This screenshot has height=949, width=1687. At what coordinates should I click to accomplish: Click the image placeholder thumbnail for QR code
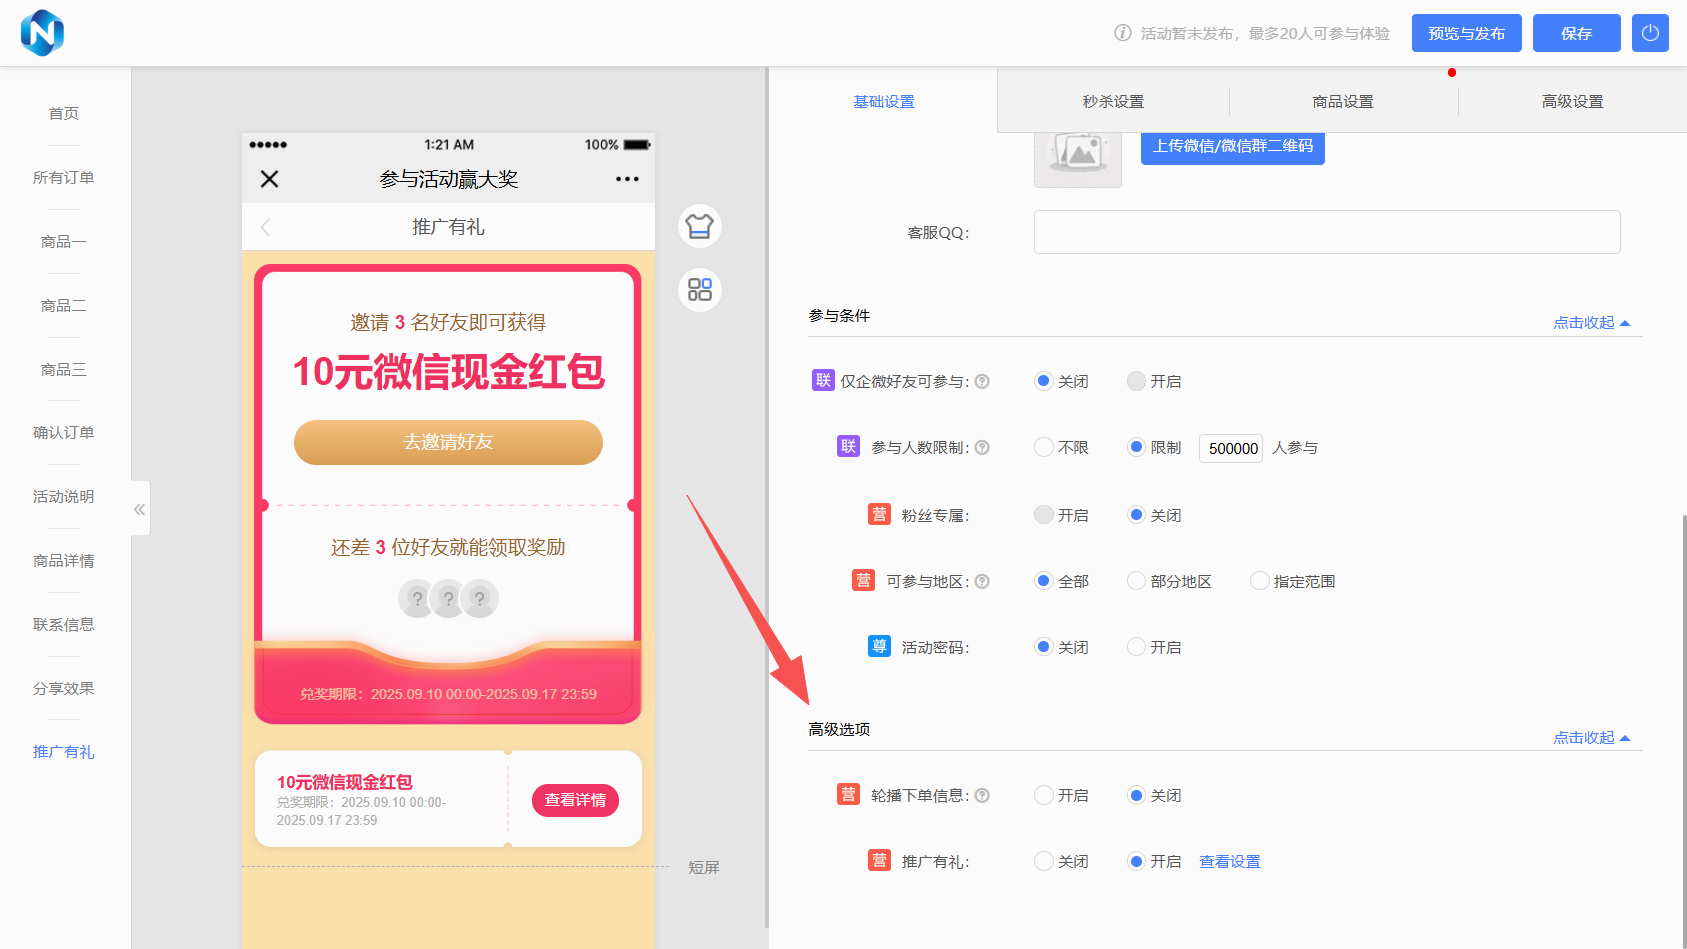click(x=1077, y=155)
